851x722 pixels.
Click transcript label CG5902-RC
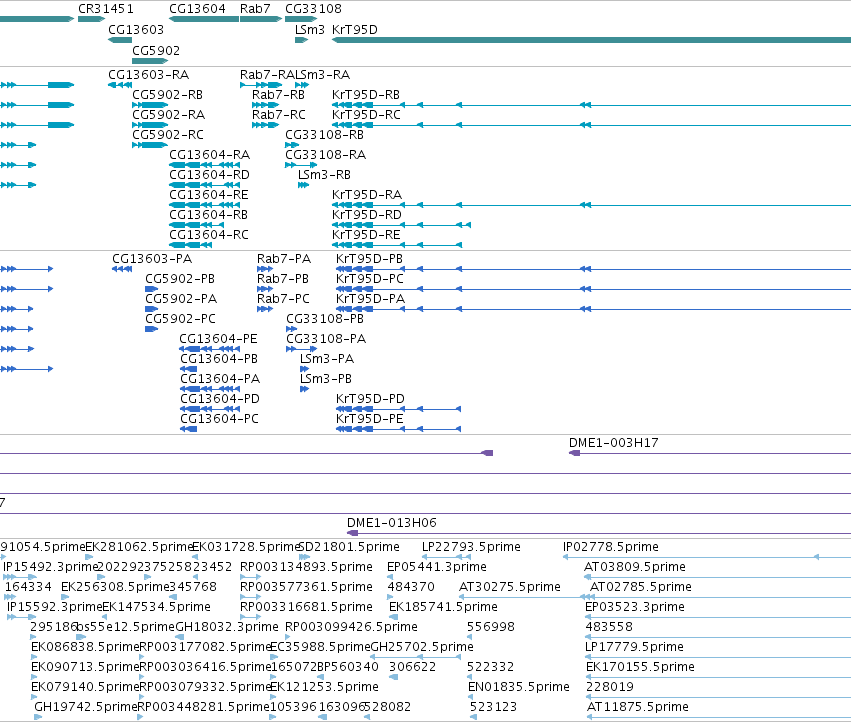168,135
